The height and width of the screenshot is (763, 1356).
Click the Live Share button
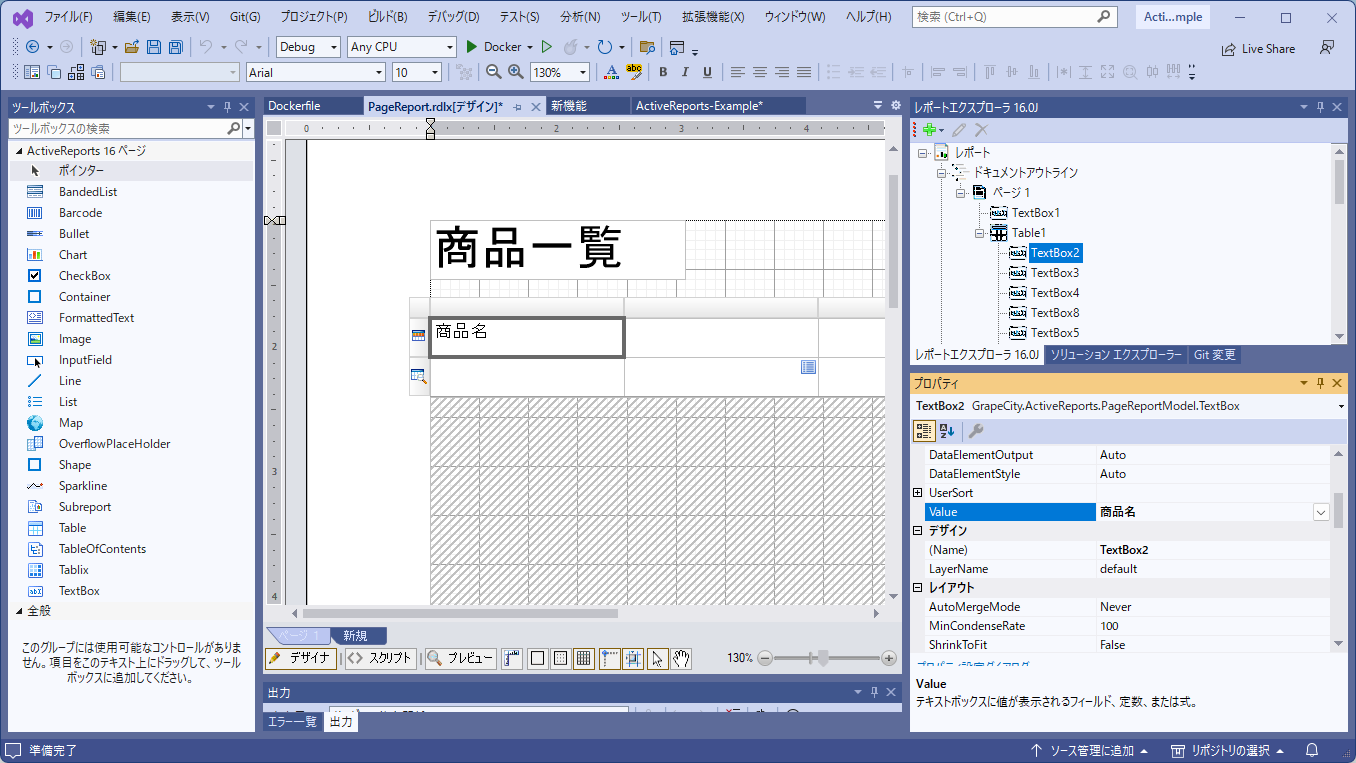[1258, 48]
